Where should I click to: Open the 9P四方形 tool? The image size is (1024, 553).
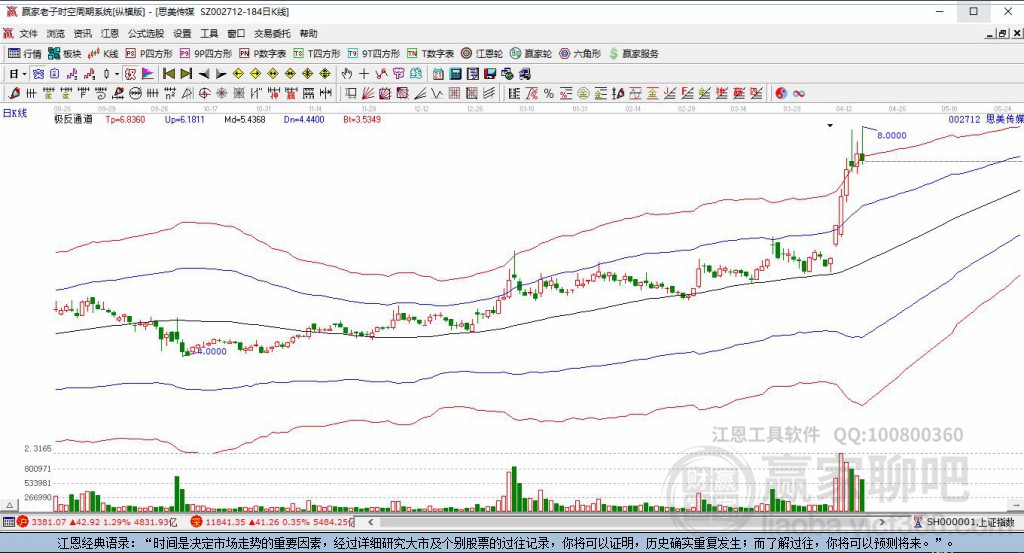tap(206, 54)
